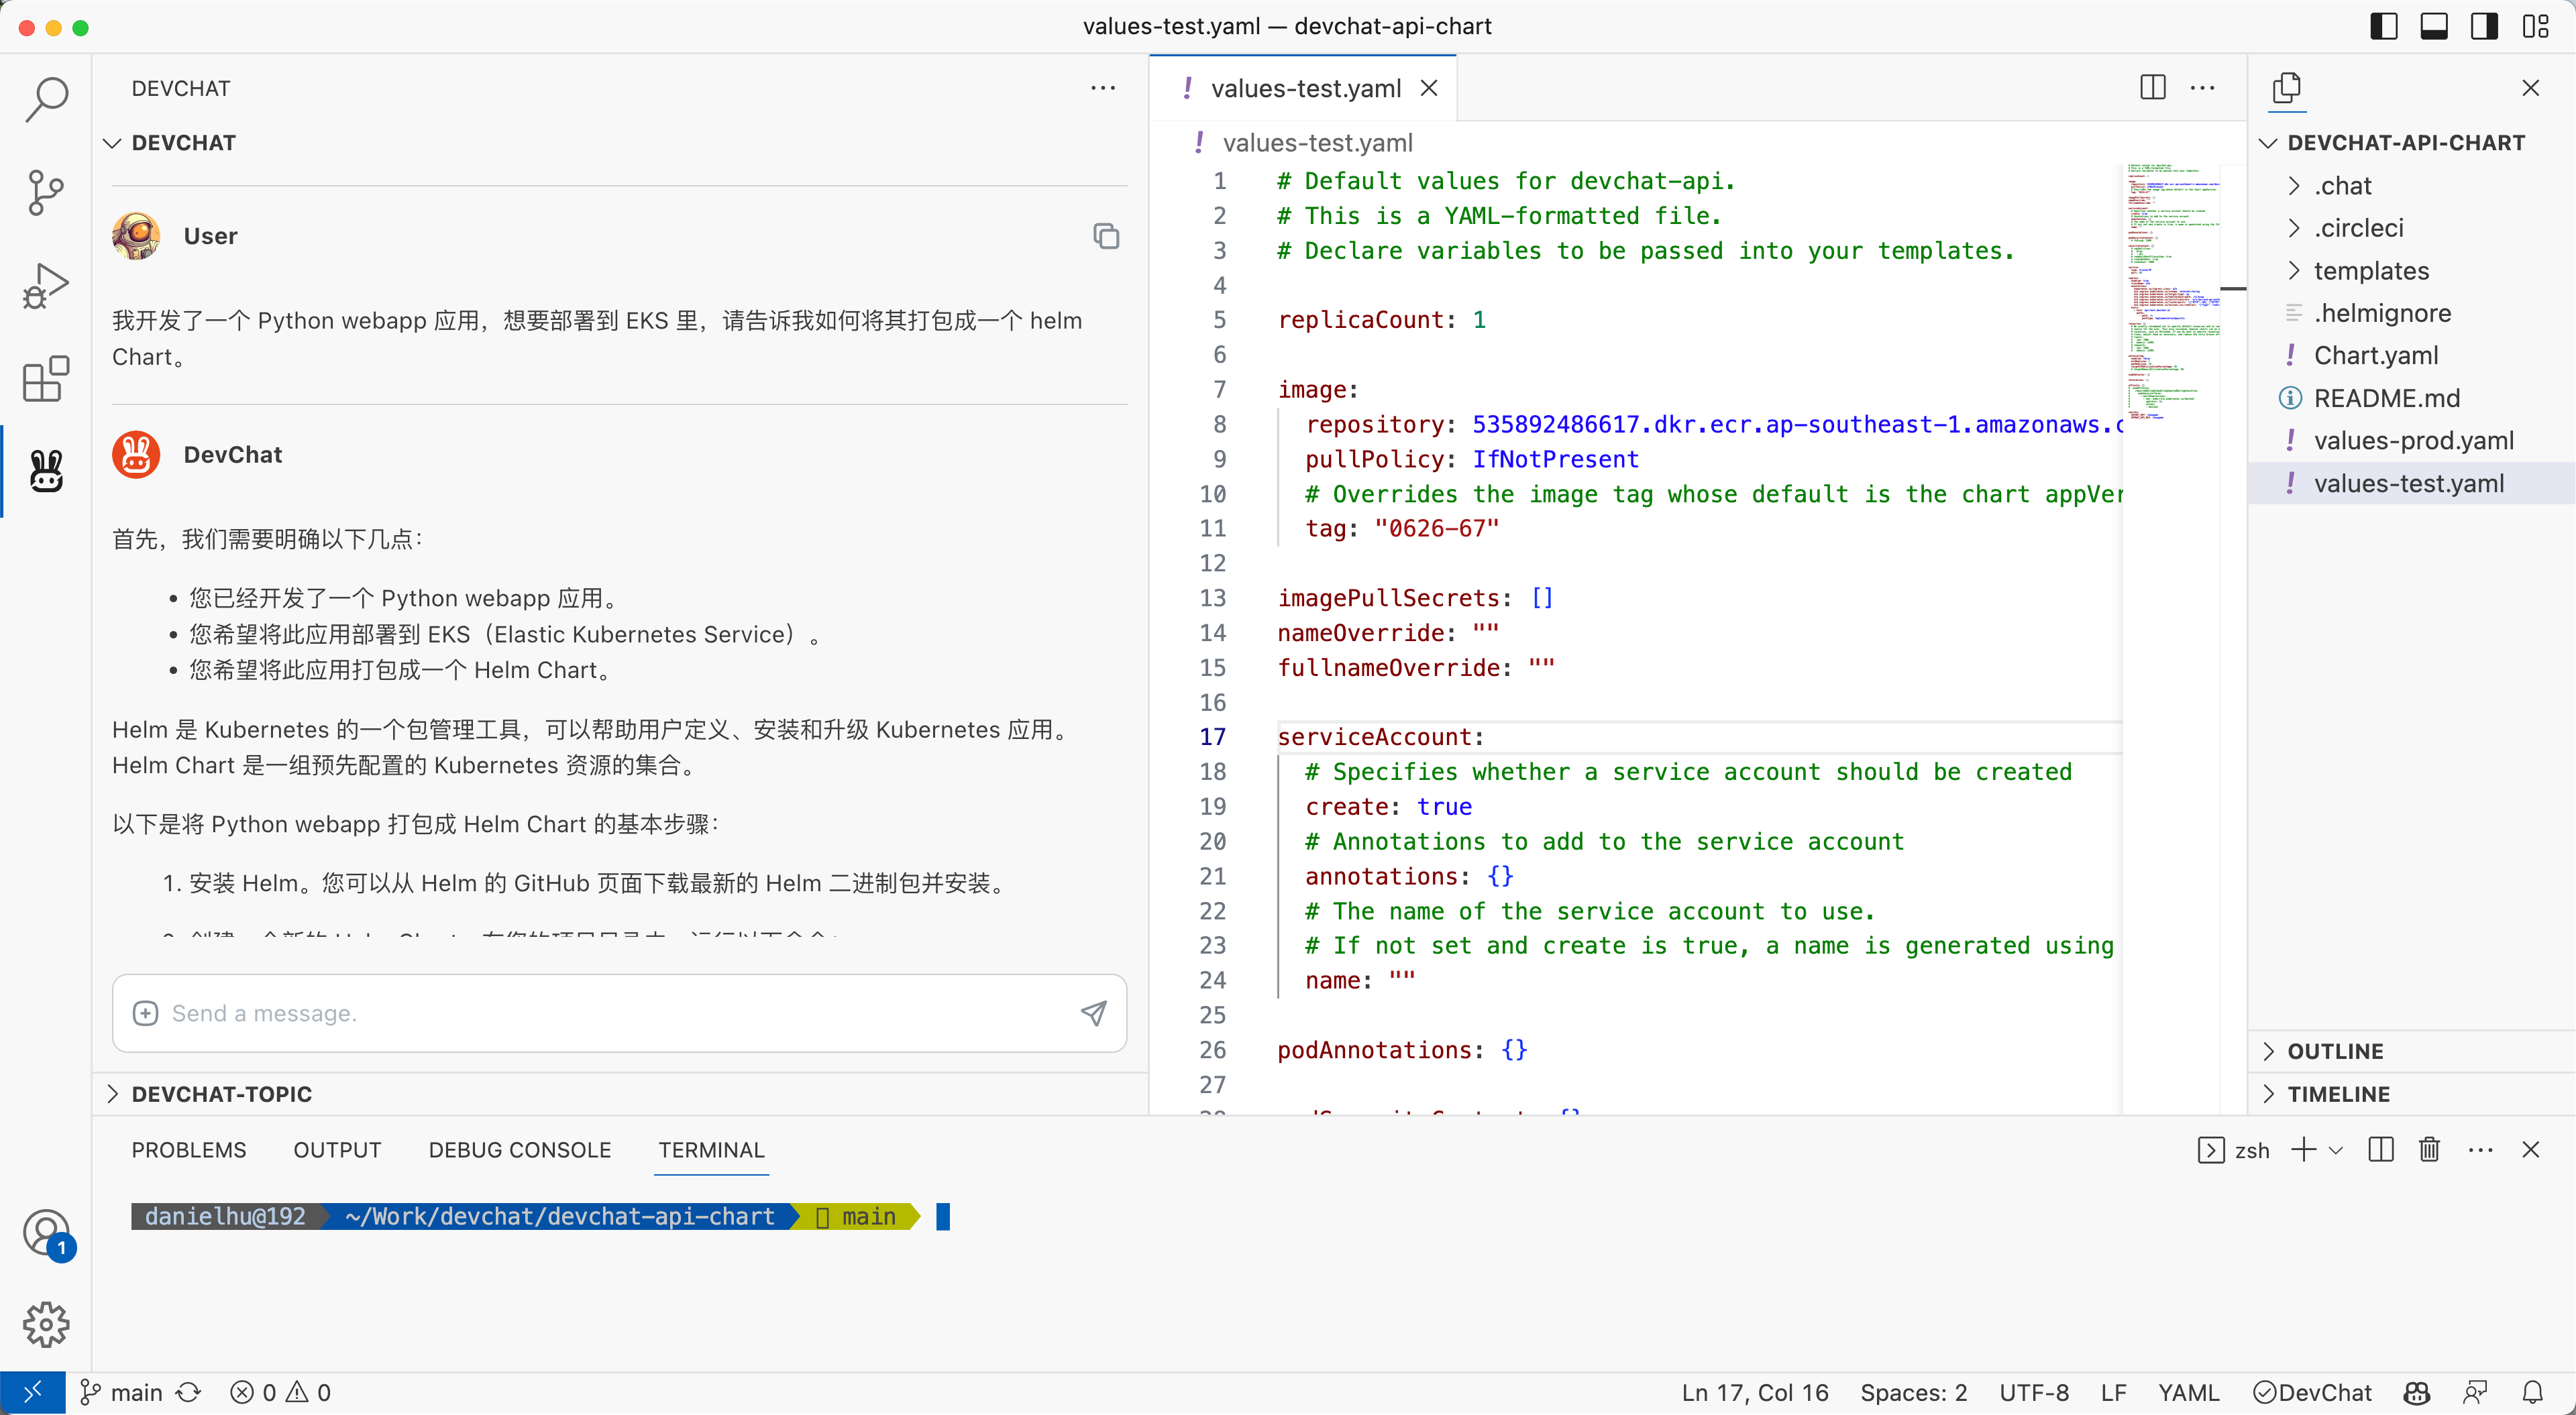Open the new terminal launch profile dropdown
The width and height of the screenshot is (2576, 1415).
point(2336,1150)
